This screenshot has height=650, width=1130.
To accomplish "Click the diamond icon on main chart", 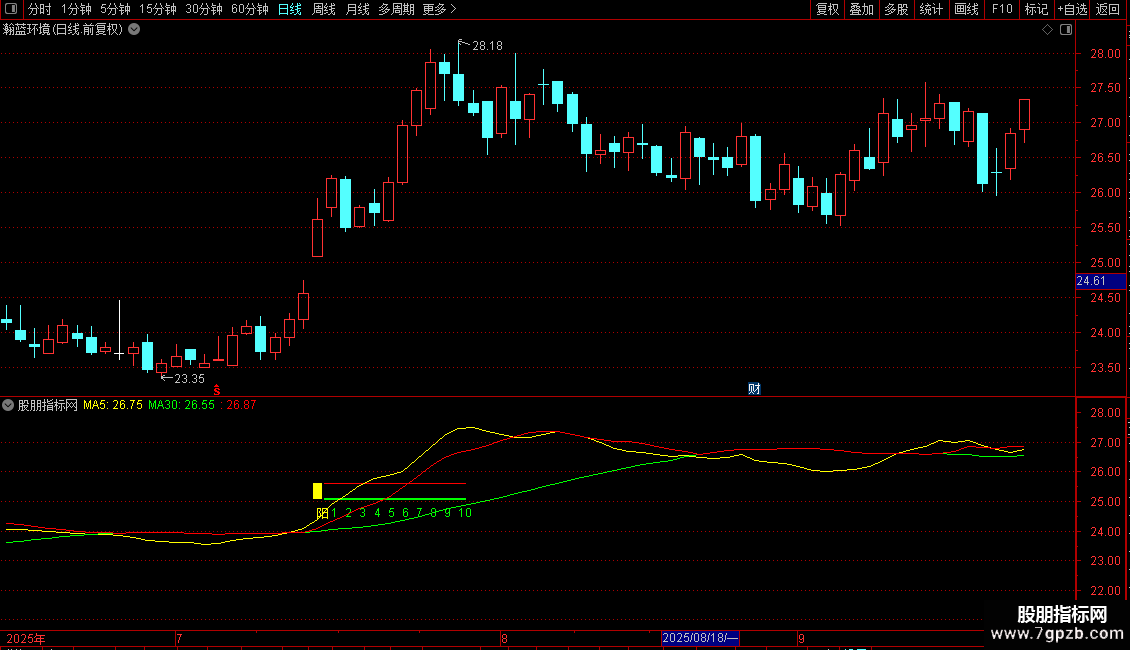I will pyautogui.click(x=1048, y=30).
